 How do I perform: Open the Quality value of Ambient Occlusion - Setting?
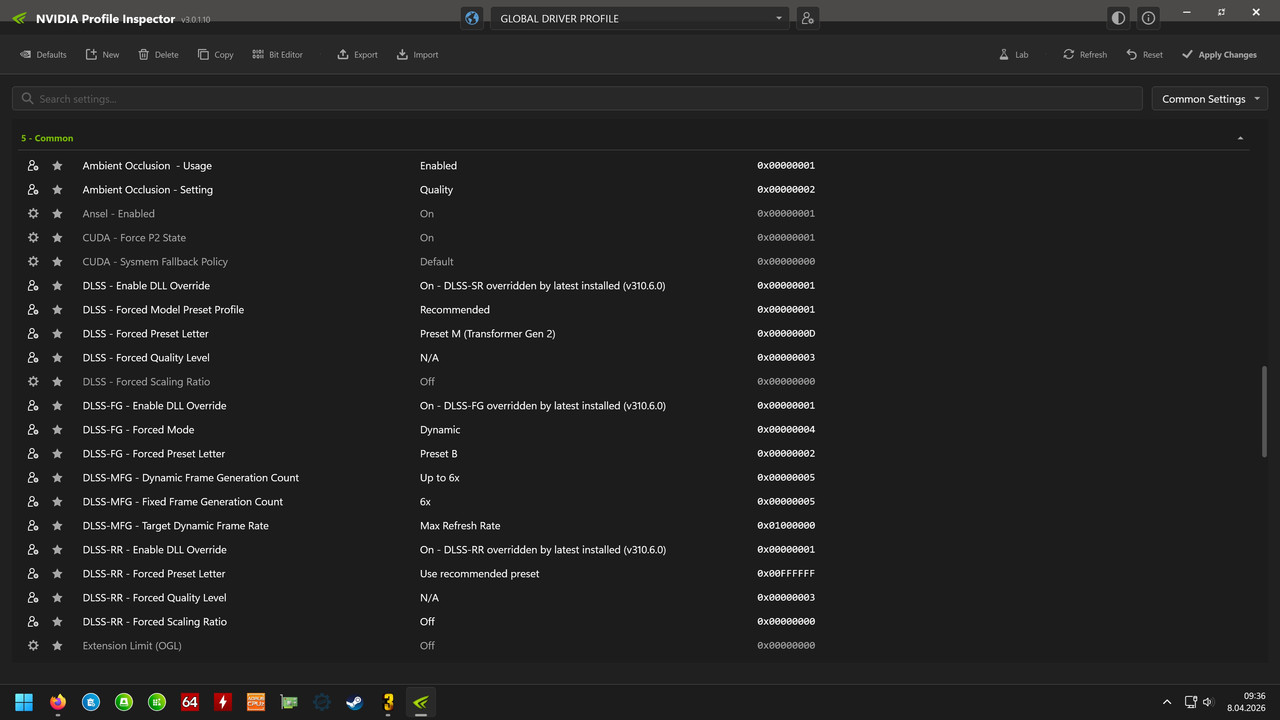(436, 190)
